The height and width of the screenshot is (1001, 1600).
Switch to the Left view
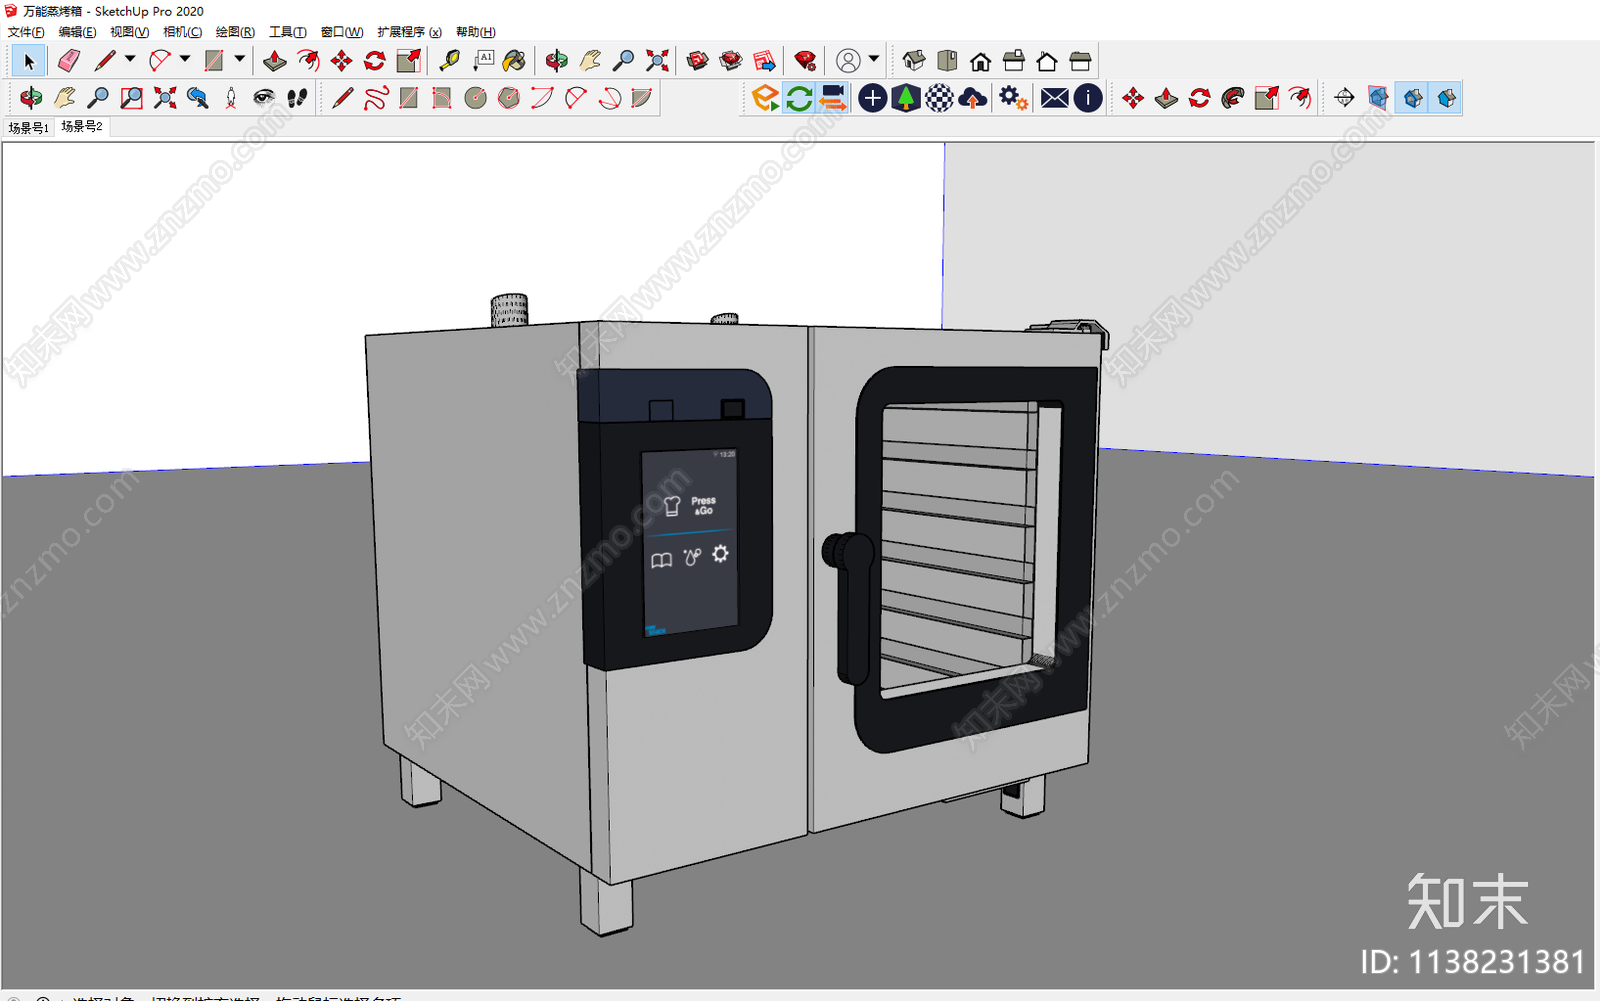tap(1080, 61)
